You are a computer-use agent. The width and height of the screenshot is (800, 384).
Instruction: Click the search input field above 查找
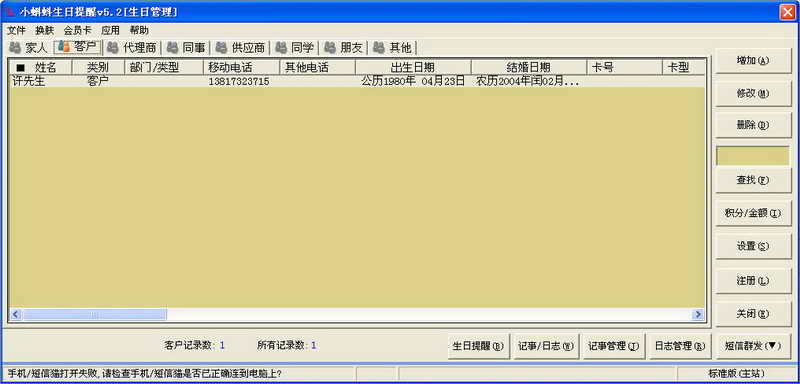point(753,156)
